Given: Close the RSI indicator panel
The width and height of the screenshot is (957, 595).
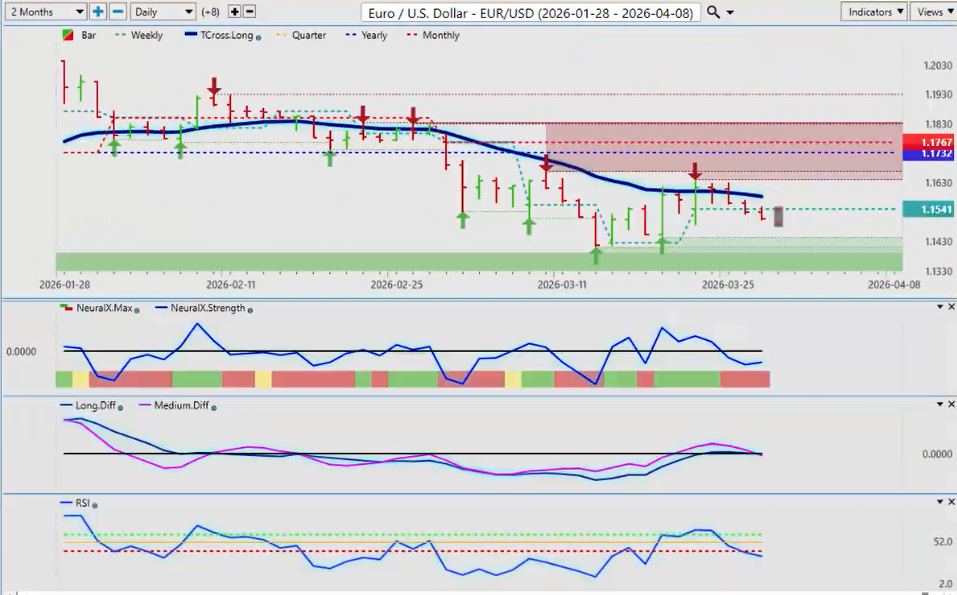Looking at the screenshot, I should [x=950, y=502].
